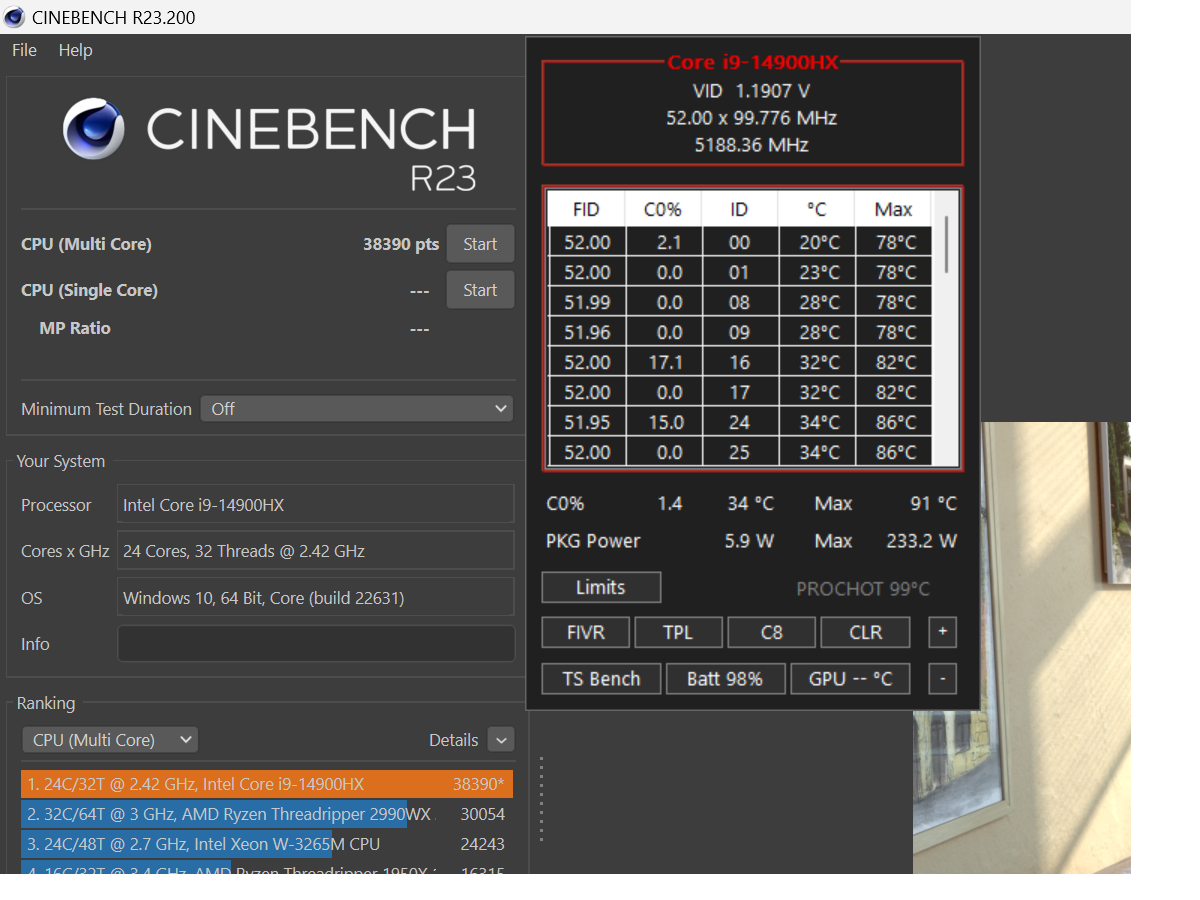Click the 5.9 W package power value
This screenshot has width=1200, height=900.
coord(749,541)
